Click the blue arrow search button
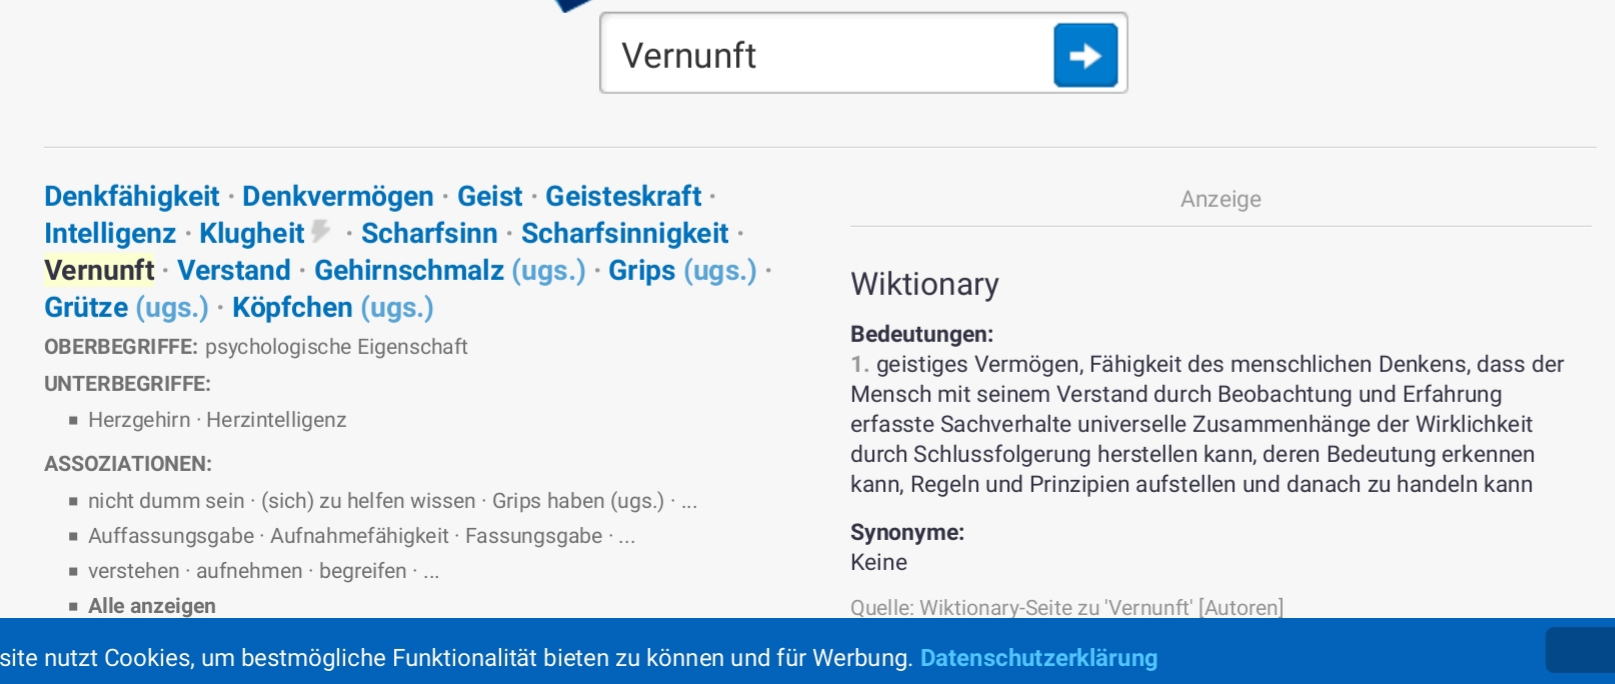The image size is (1615, 684). tap(1085, 55)
